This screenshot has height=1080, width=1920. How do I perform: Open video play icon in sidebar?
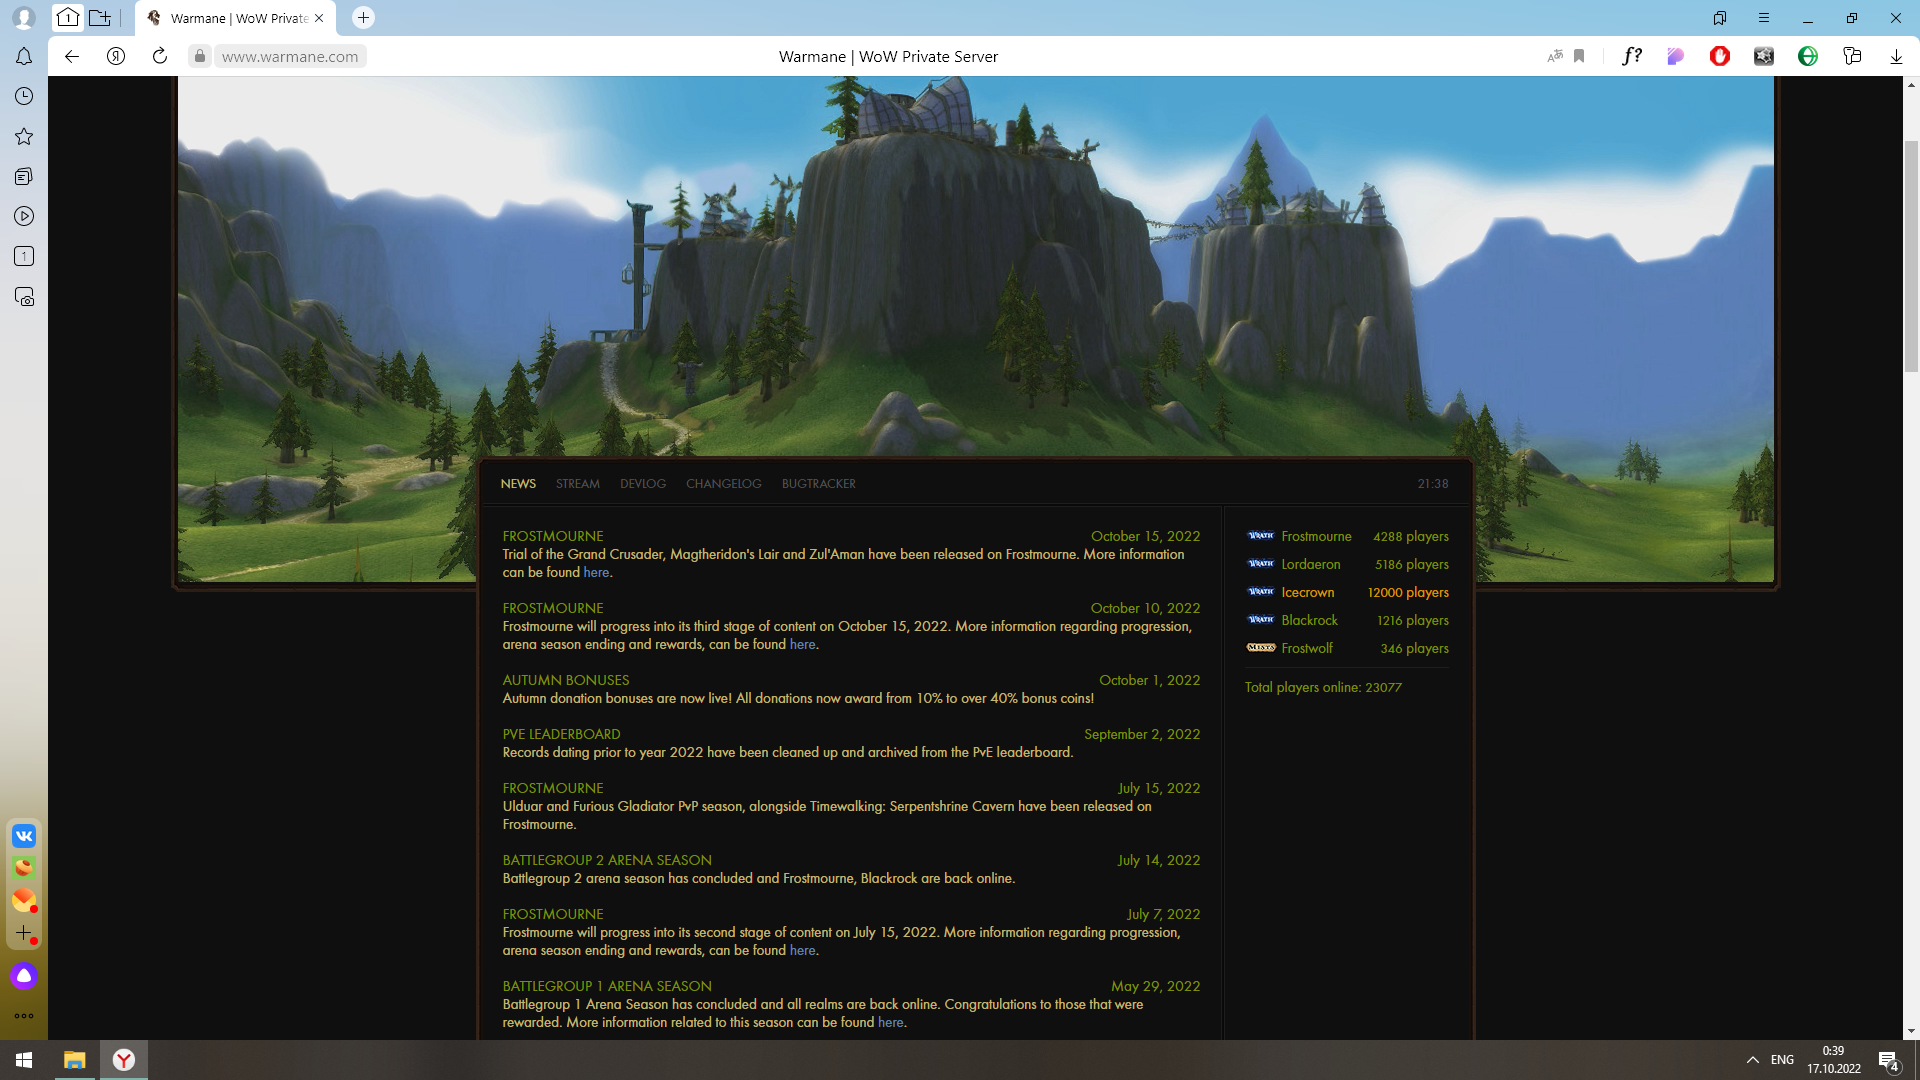(24, 216)
